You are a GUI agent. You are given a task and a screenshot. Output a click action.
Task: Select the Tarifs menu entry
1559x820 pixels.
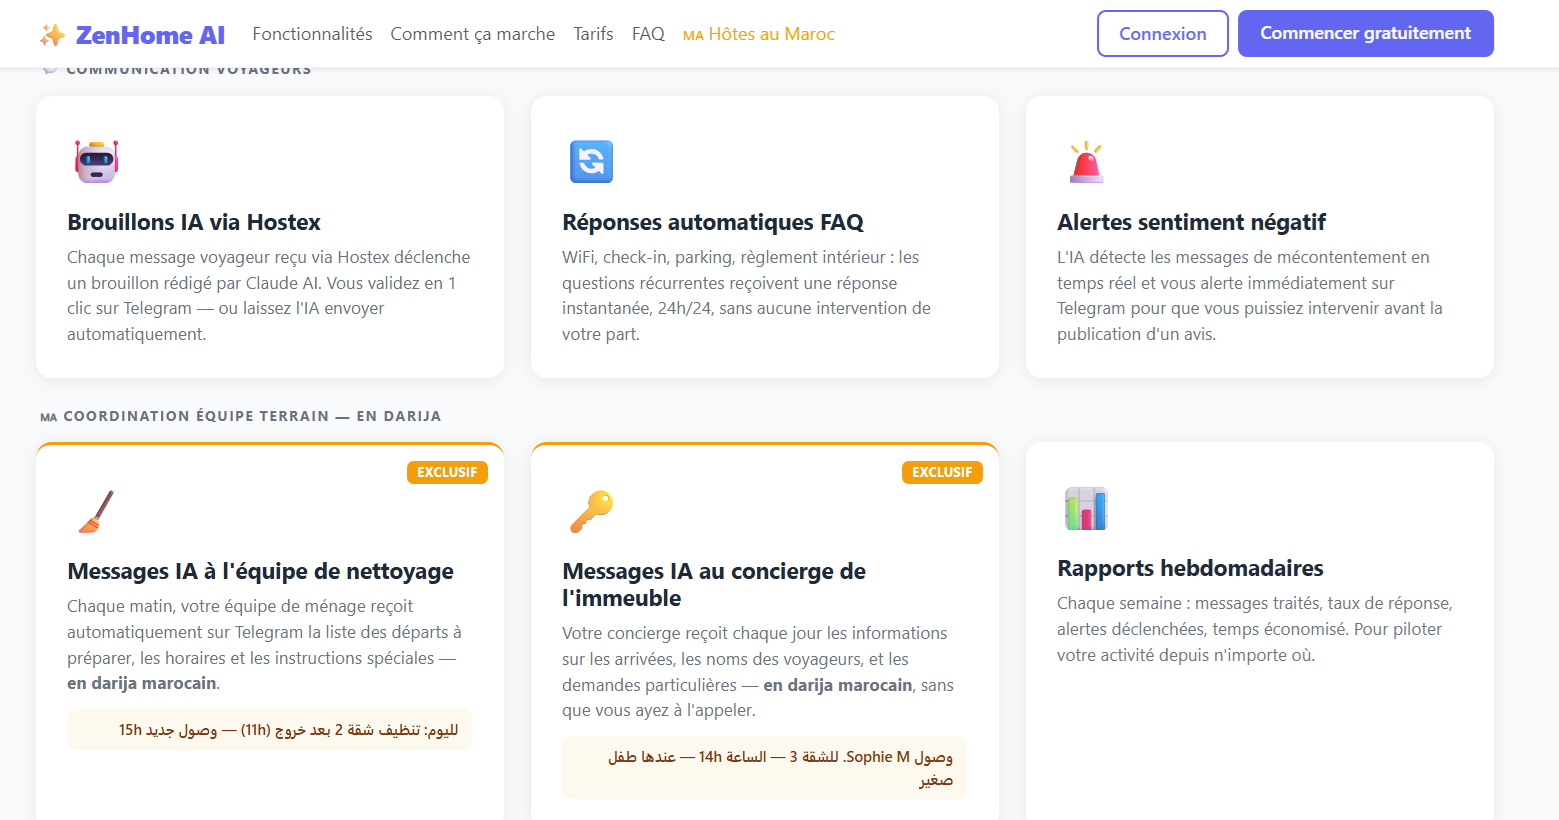pos(593,33)
